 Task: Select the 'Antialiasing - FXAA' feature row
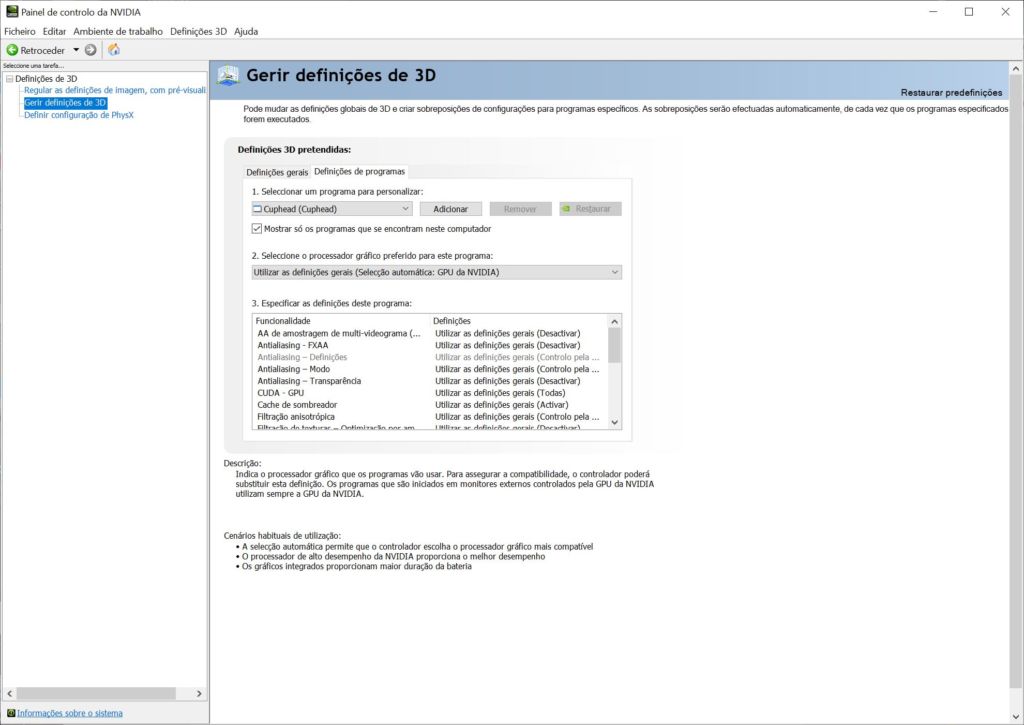click(x=430, y=345)
